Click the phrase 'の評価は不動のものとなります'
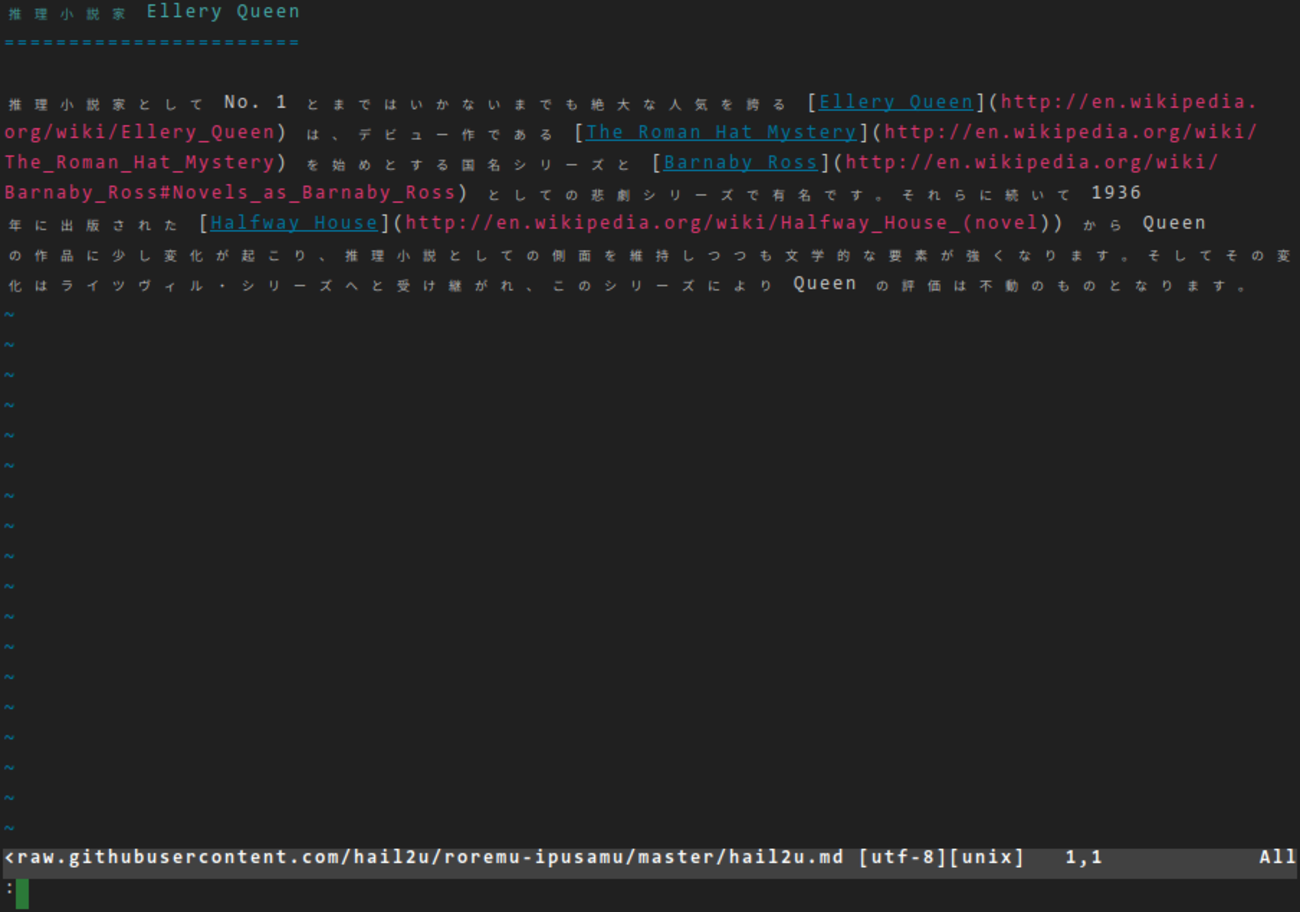The image size is (1300, 912). coord(1052,285)
